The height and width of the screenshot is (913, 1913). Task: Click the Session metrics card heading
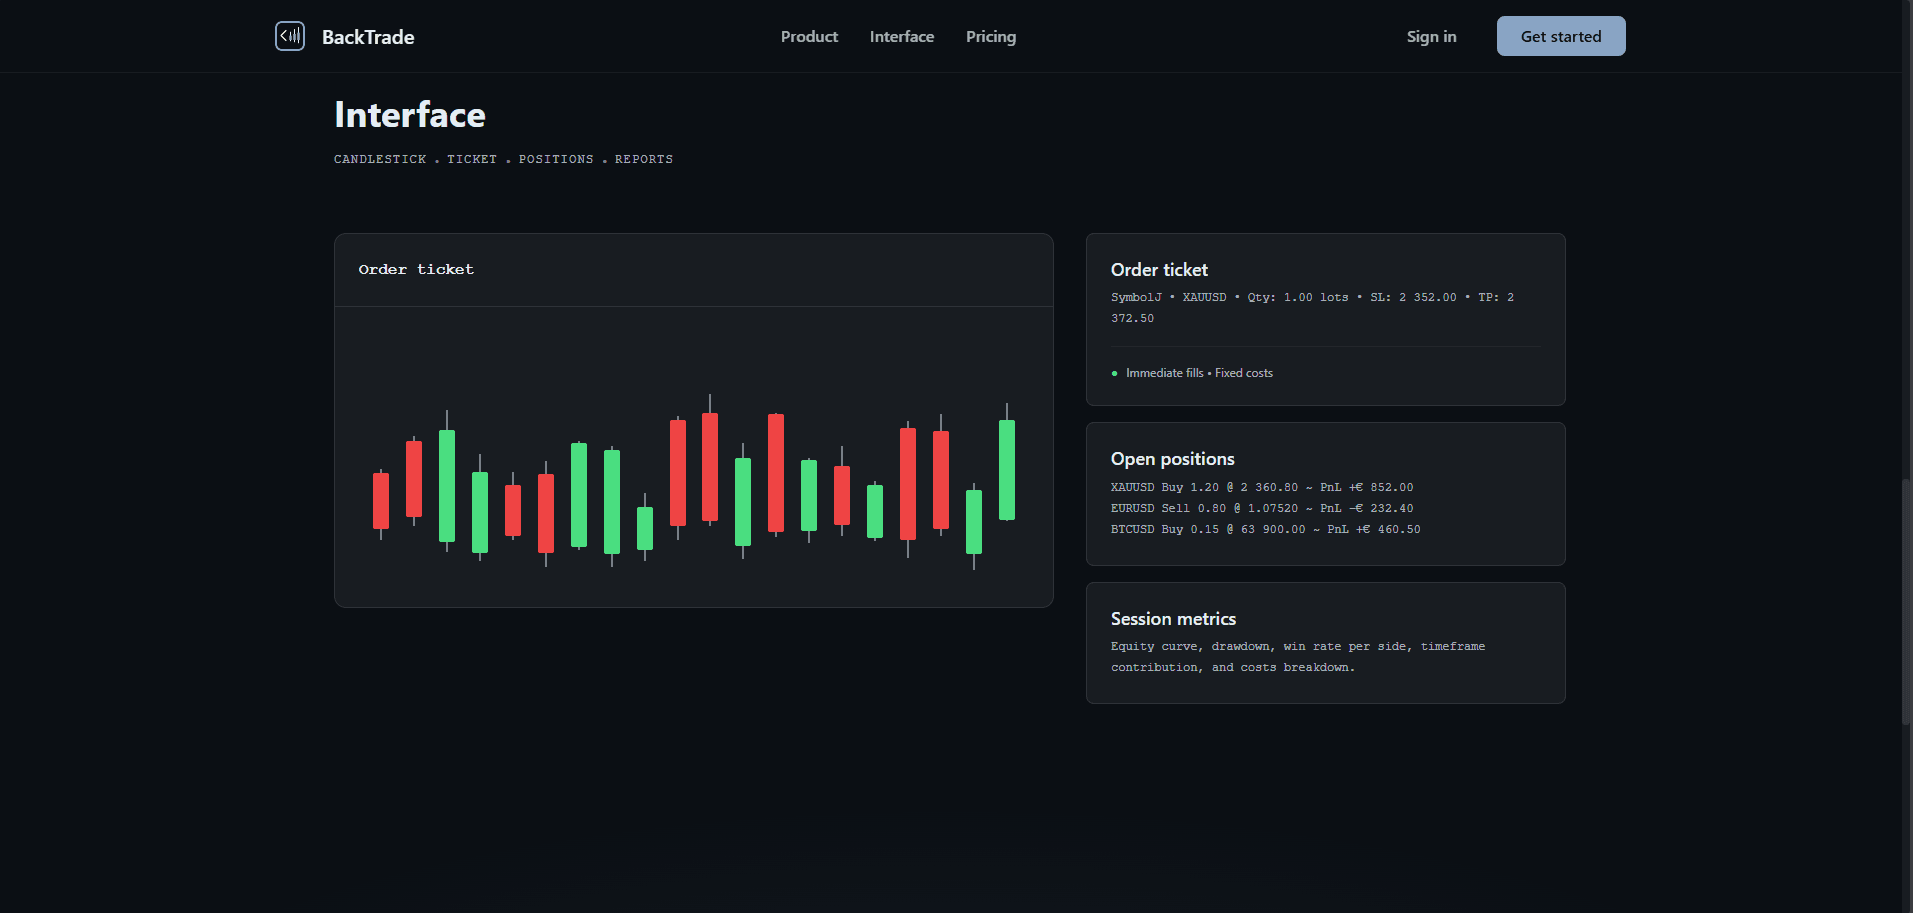(x=1173, y=619)
